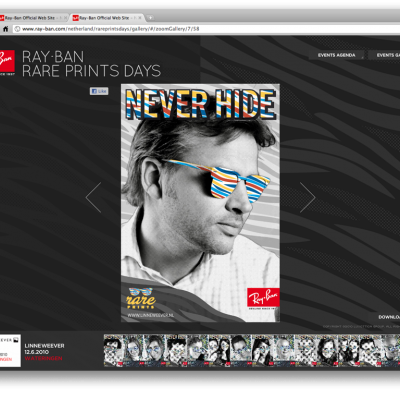Click the Ray-Ban Rare Prints Days title

point(91,64)
